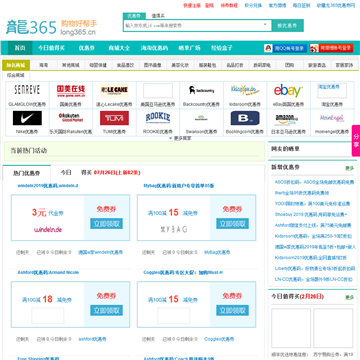Open the Swanson brand logo
360x360 pixels.
pyautogui.click(x=201, y=118)
